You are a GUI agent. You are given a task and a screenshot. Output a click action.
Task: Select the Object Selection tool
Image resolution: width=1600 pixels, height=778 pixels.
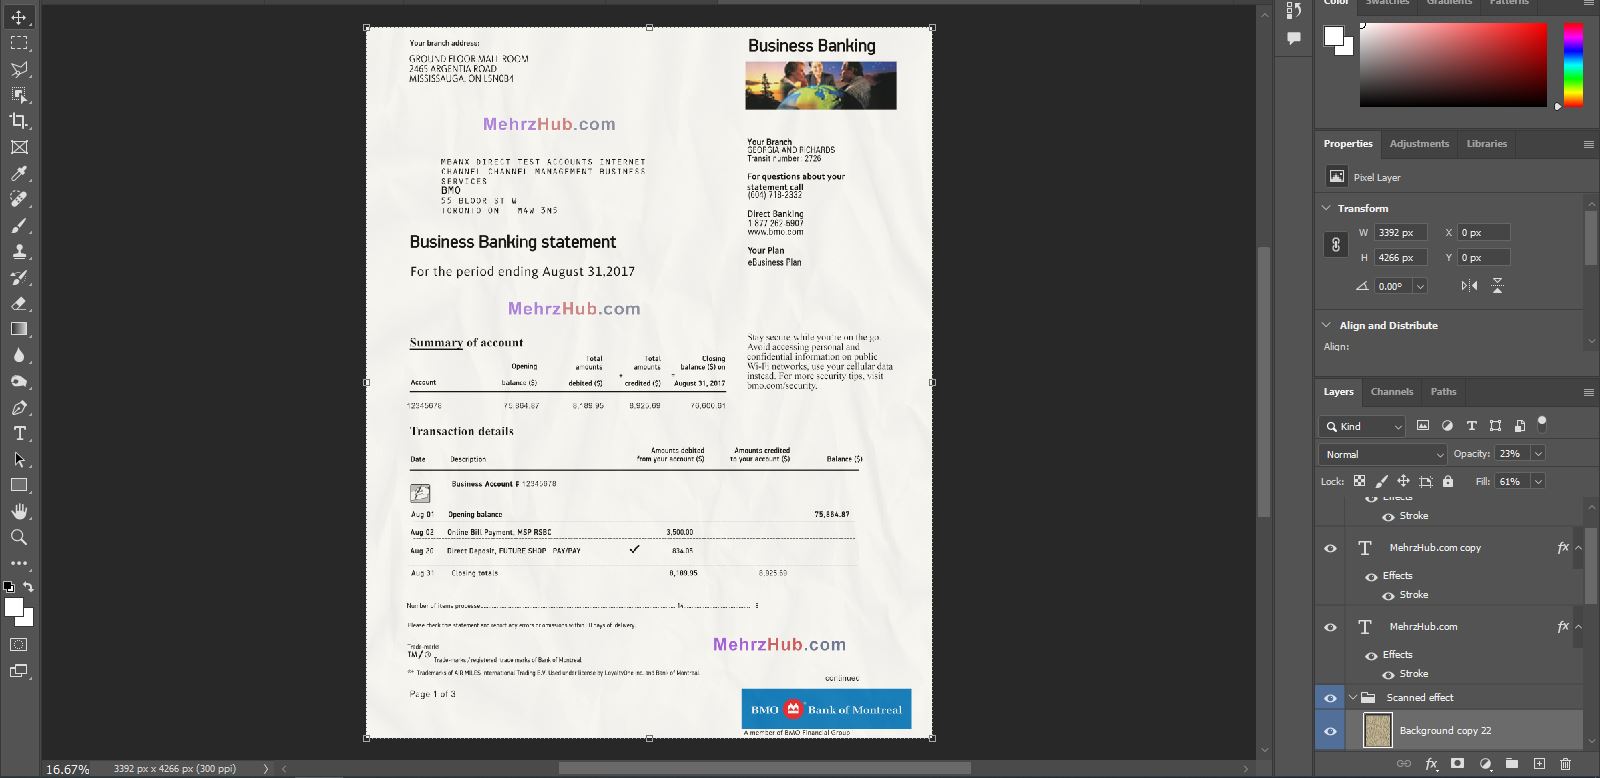click(19, 95)
